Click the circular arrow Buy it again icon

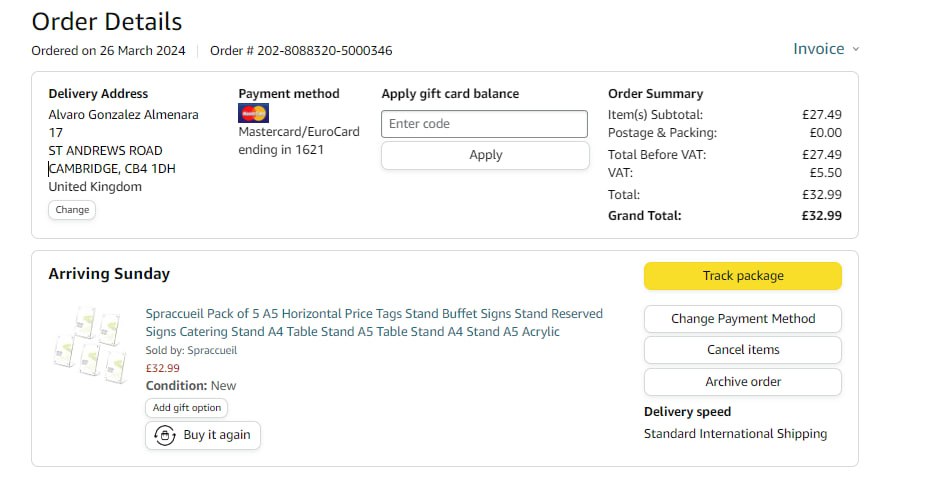coord(163,435)
